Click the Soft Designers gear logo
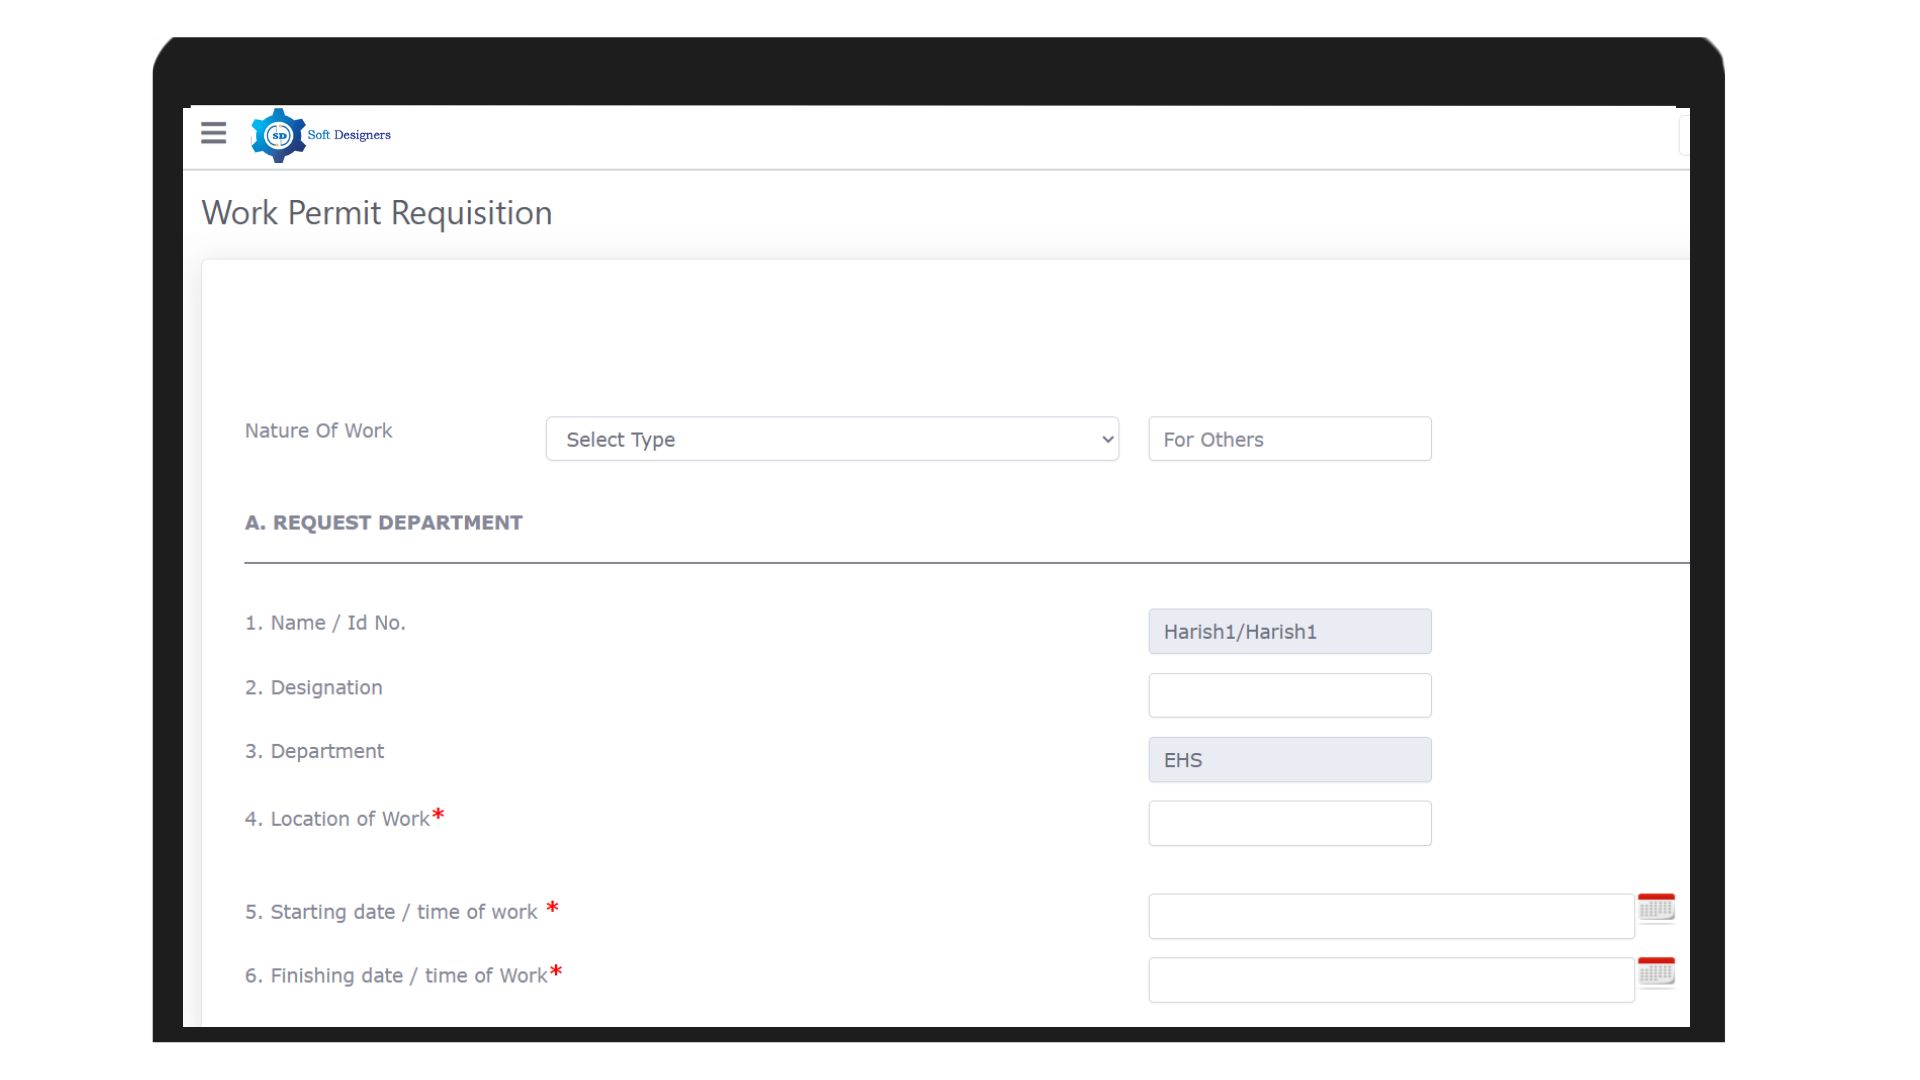Image resolution: width=1920 pixels, height=1080 pixels. pyautogui.click(x=277, y=135)
